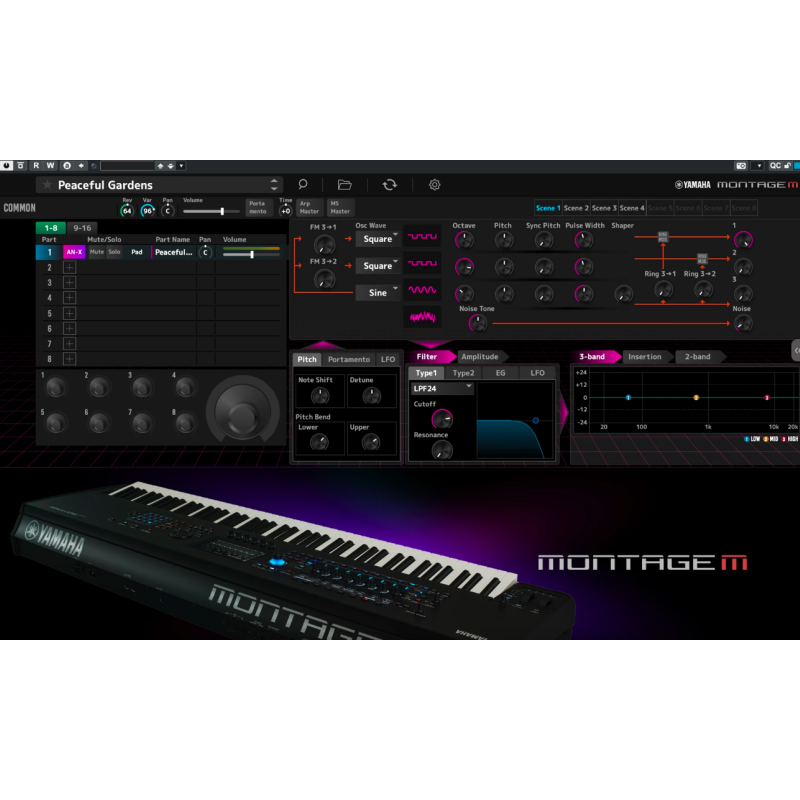This screenshot has height=800, width=800.
Task: Add a part in row 5 plus icon
Action: pyautogui.click(x=69, y=313)
